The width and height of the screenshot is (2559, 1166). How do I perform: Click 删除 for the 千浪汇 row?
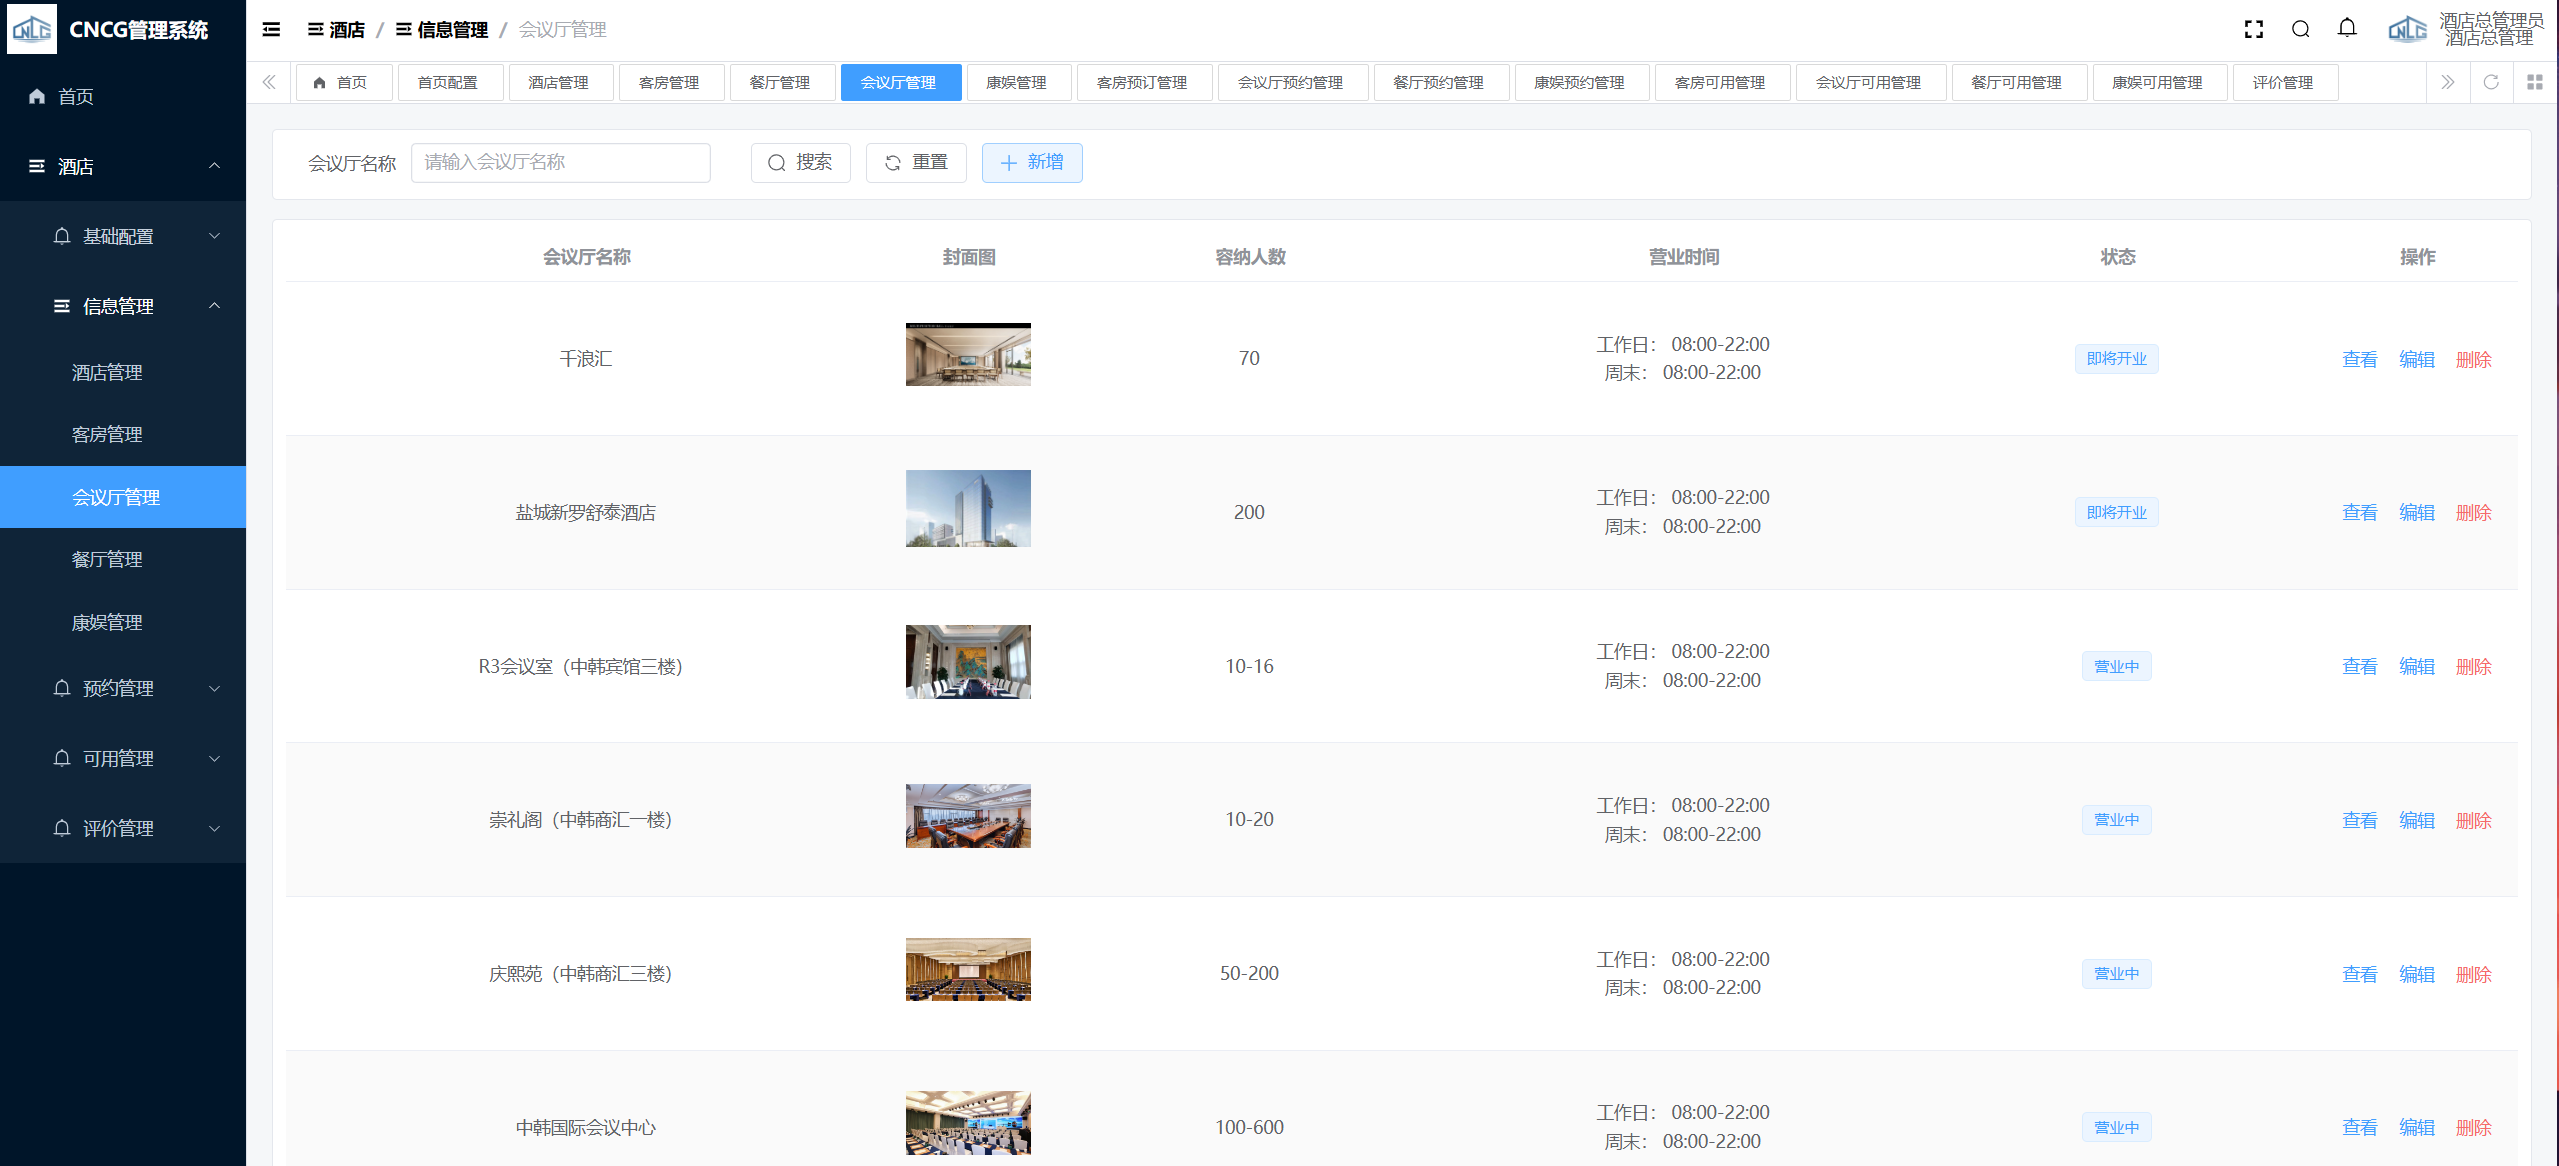[2473, 359]
